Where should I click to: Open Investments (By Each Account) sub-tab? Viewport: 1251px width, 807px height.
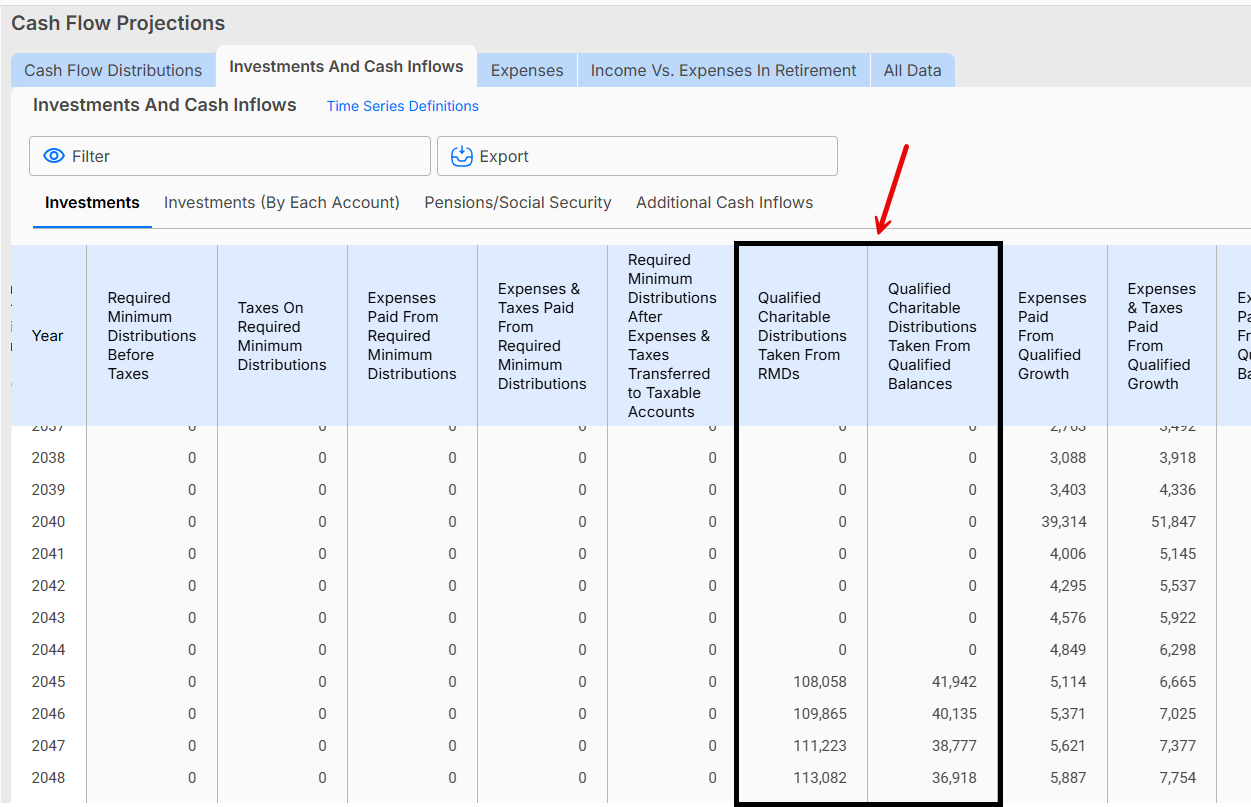coord(282,202)
